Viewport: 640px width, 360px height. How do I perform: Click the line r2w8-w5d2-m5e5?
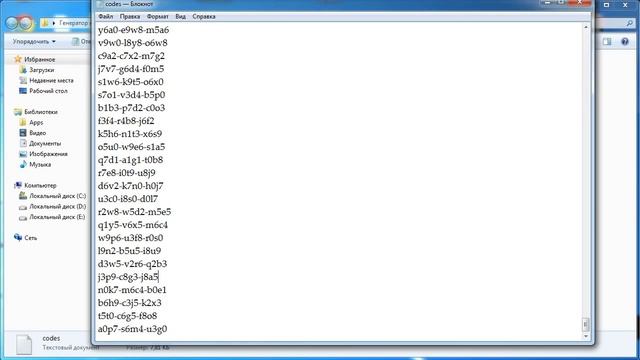pyautogui.click(x=134, y=212)
